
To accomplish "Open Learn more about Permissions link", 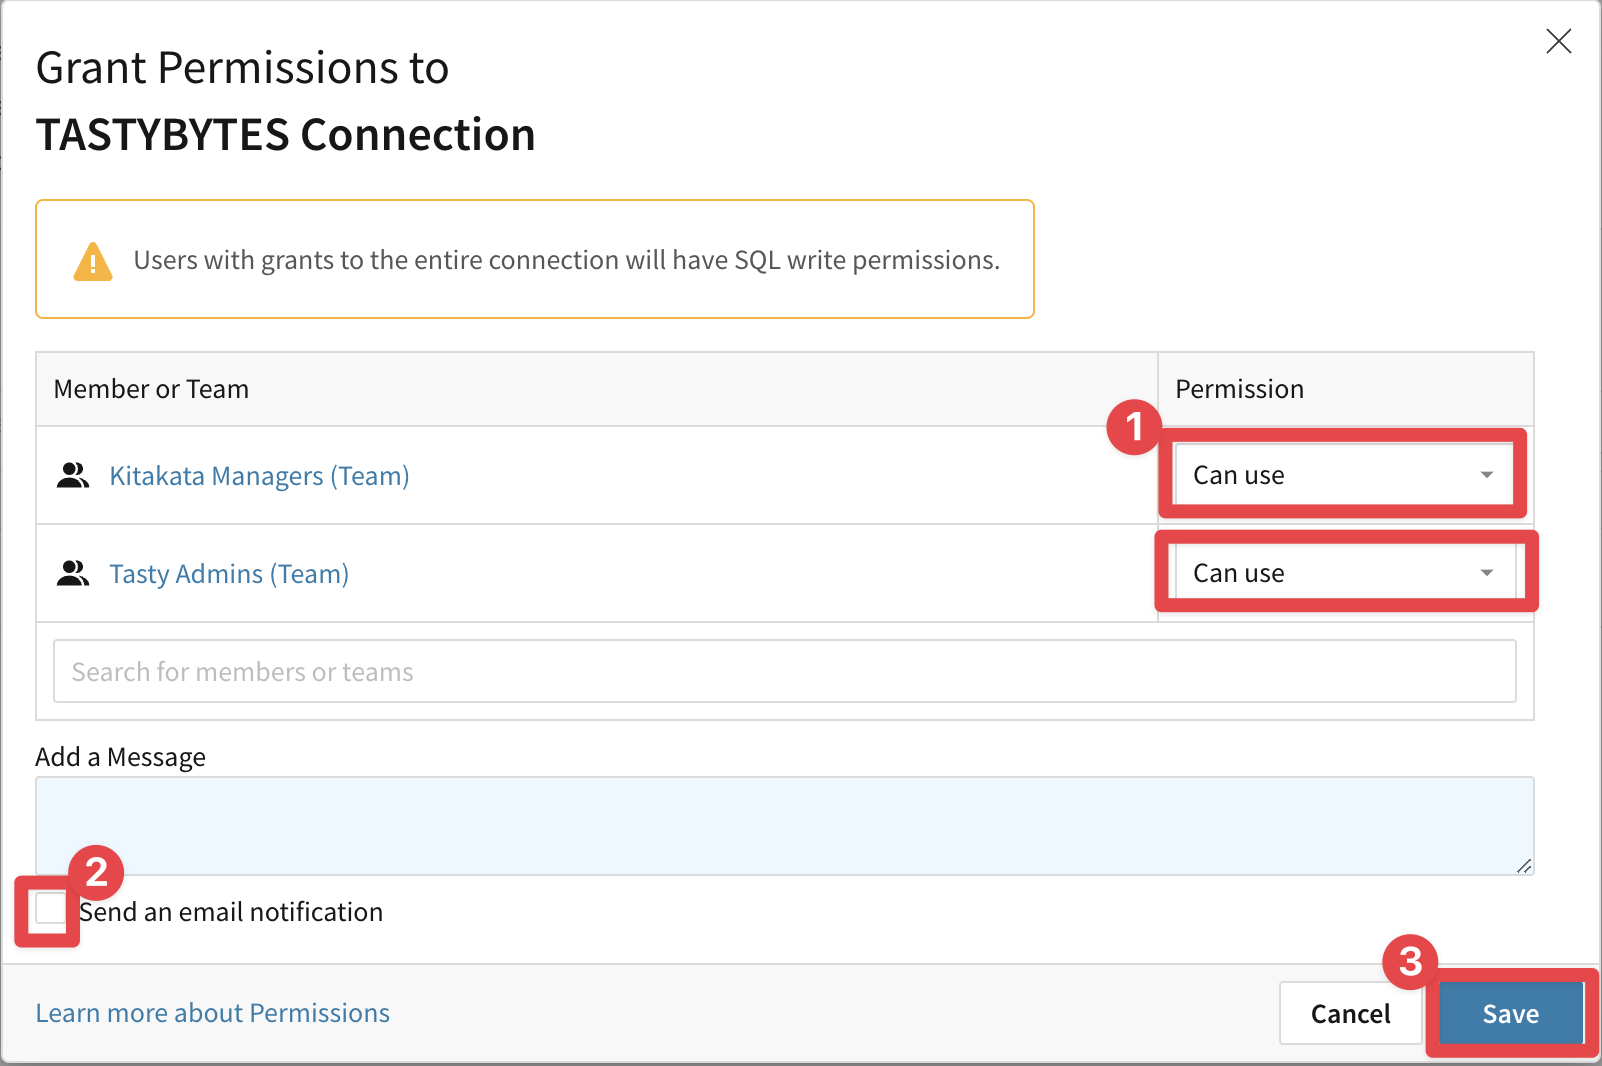I will click(213, 1013).
